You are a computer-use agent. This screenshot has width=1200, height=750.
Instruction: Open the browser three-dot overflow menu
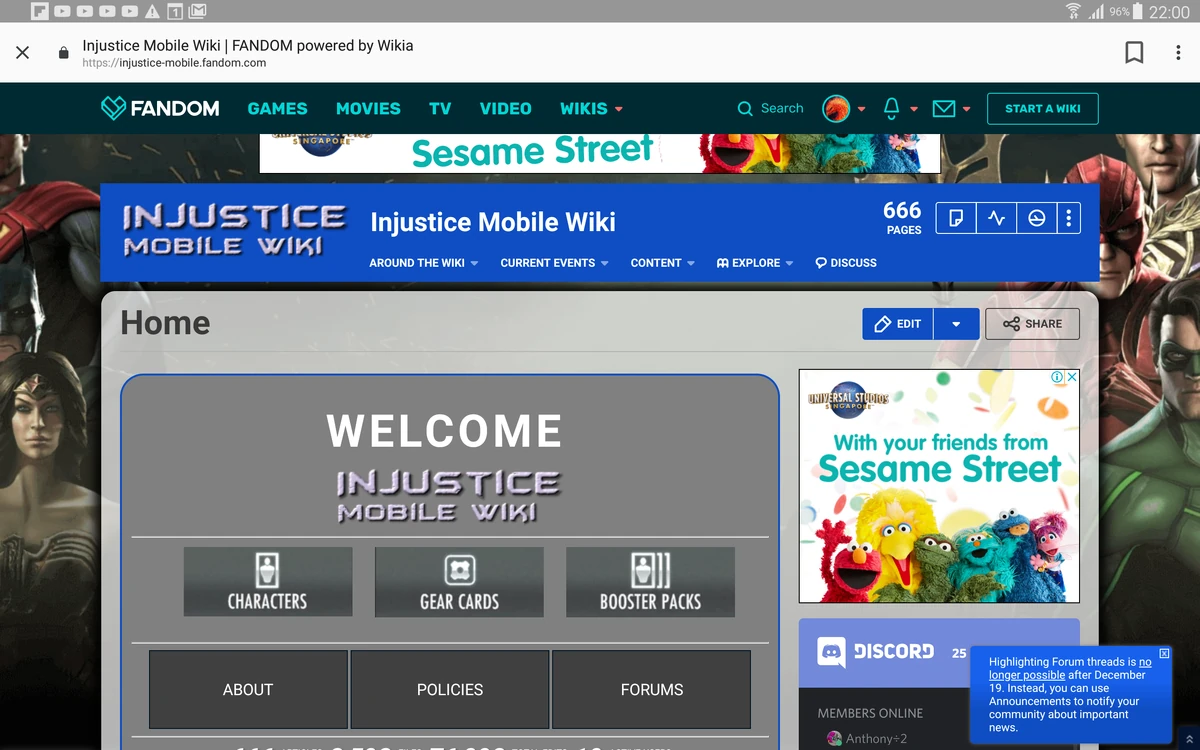coord(1177,52)
